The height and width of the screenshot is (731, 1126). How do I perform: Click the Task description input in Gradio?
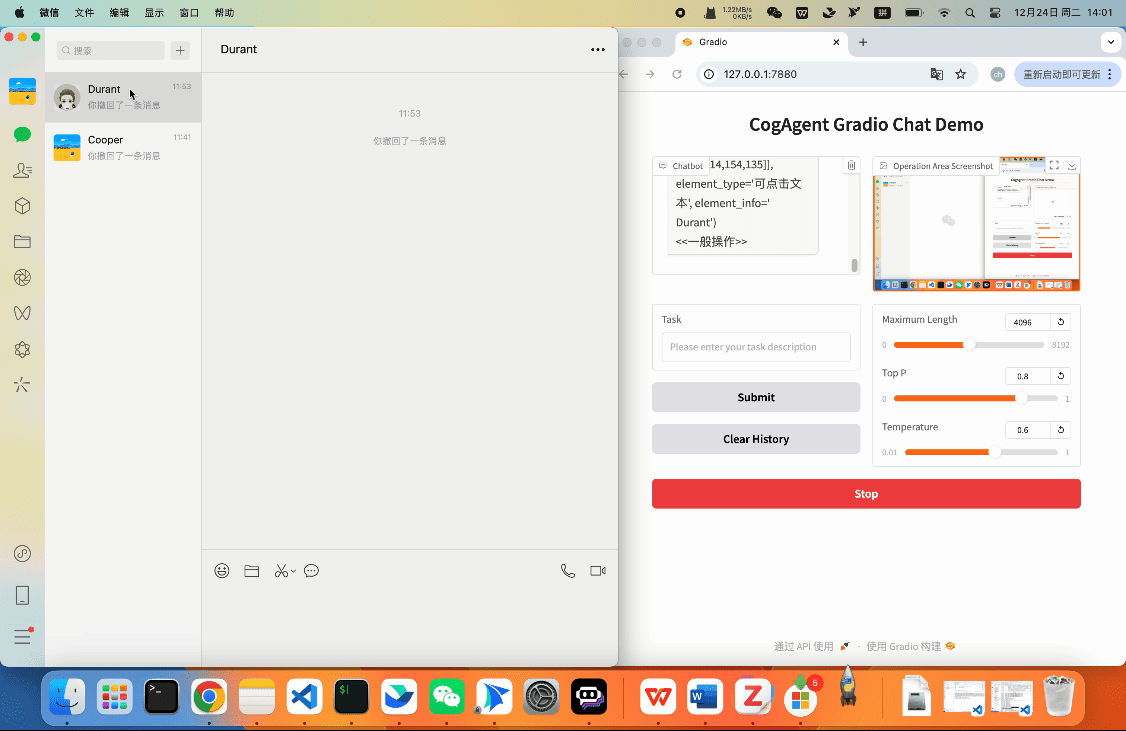[756, 347]
